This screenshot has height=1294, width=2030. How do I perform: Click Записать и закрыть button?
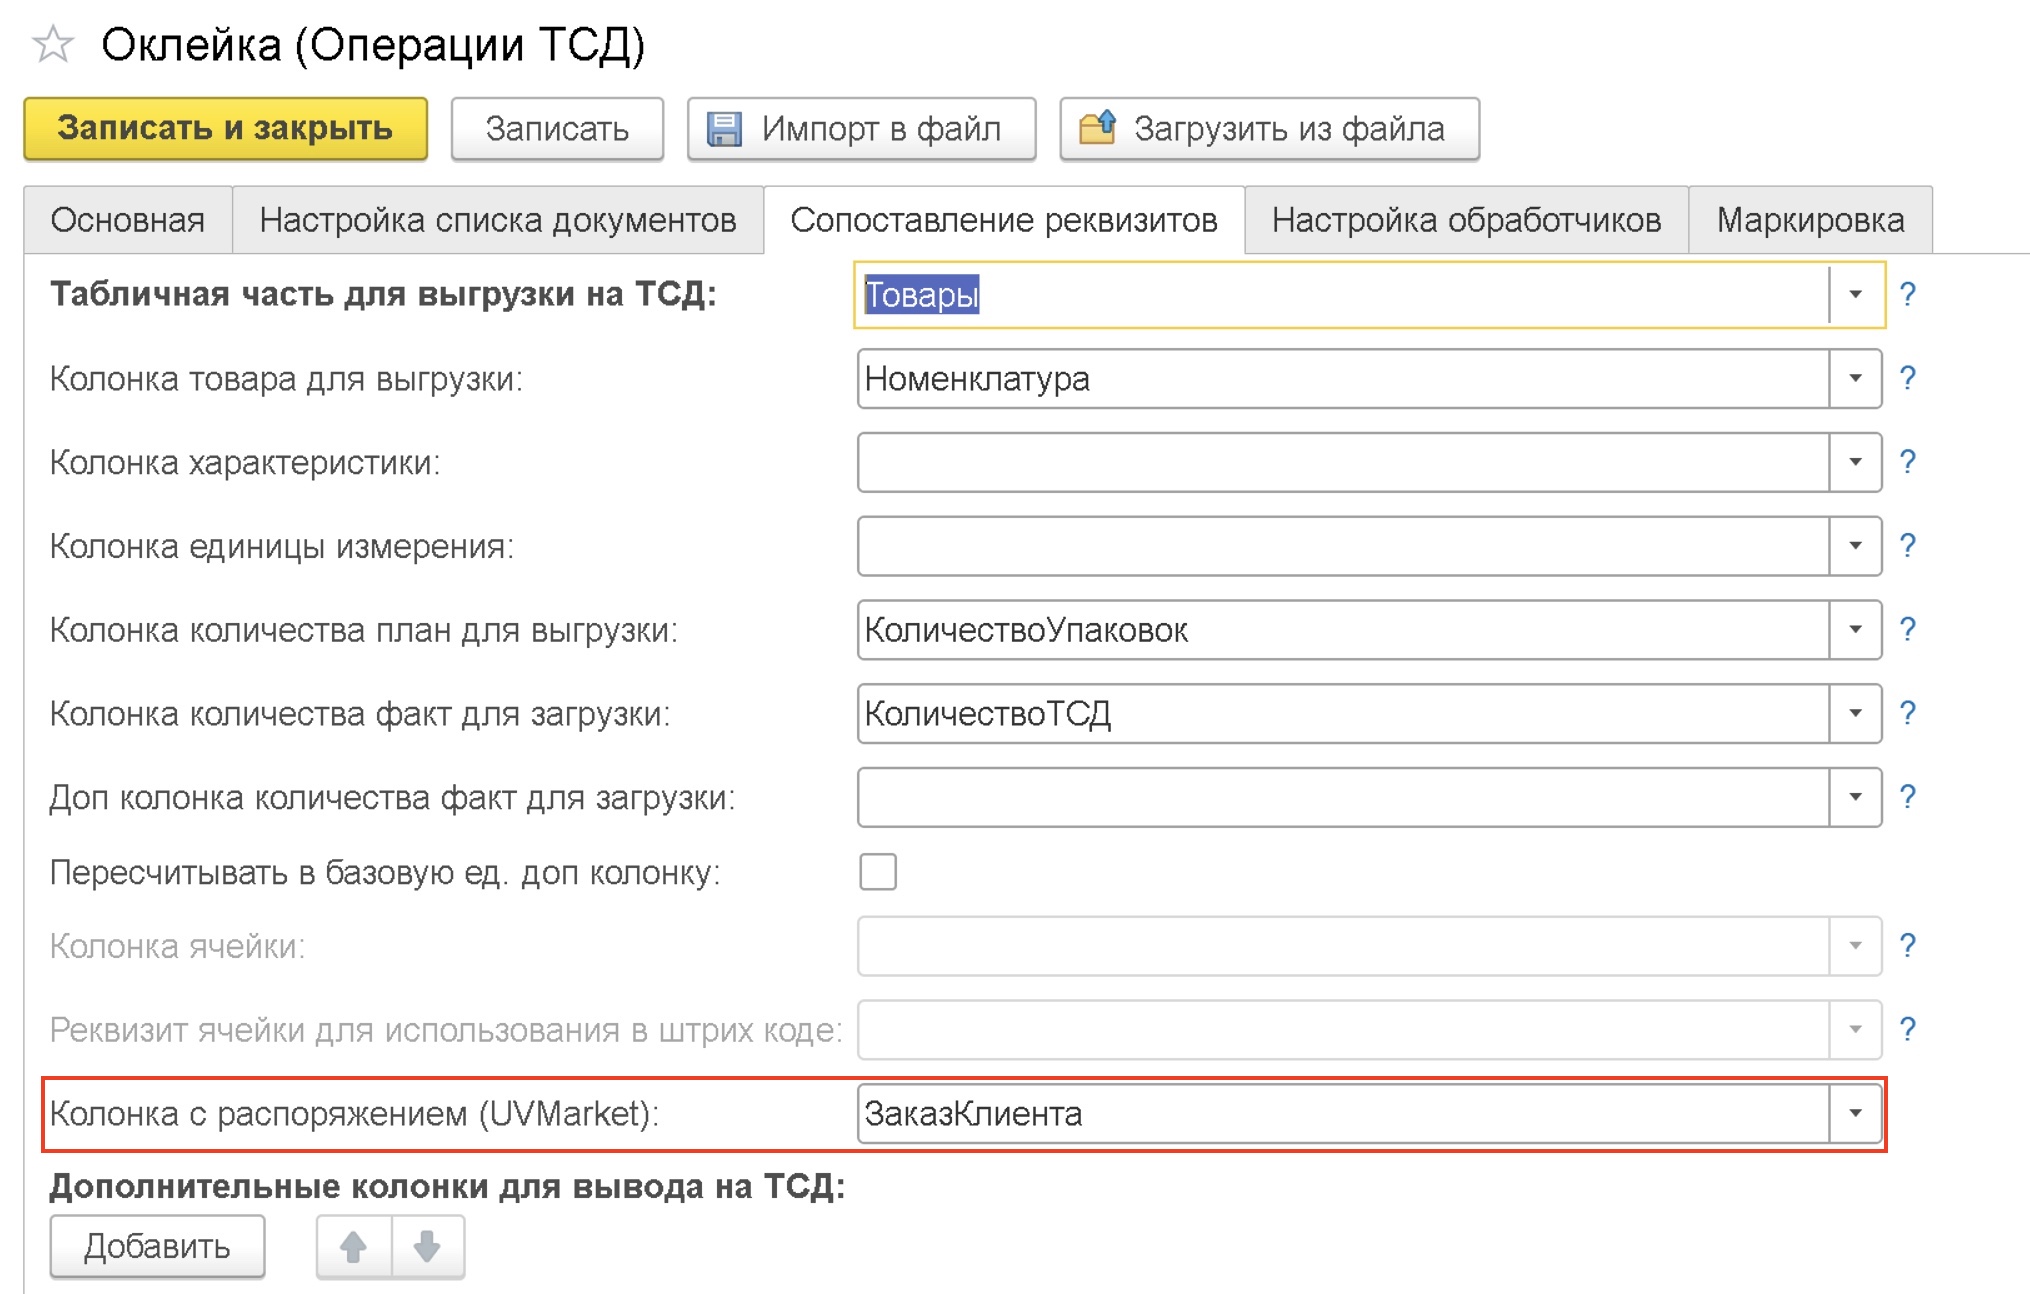226,129
